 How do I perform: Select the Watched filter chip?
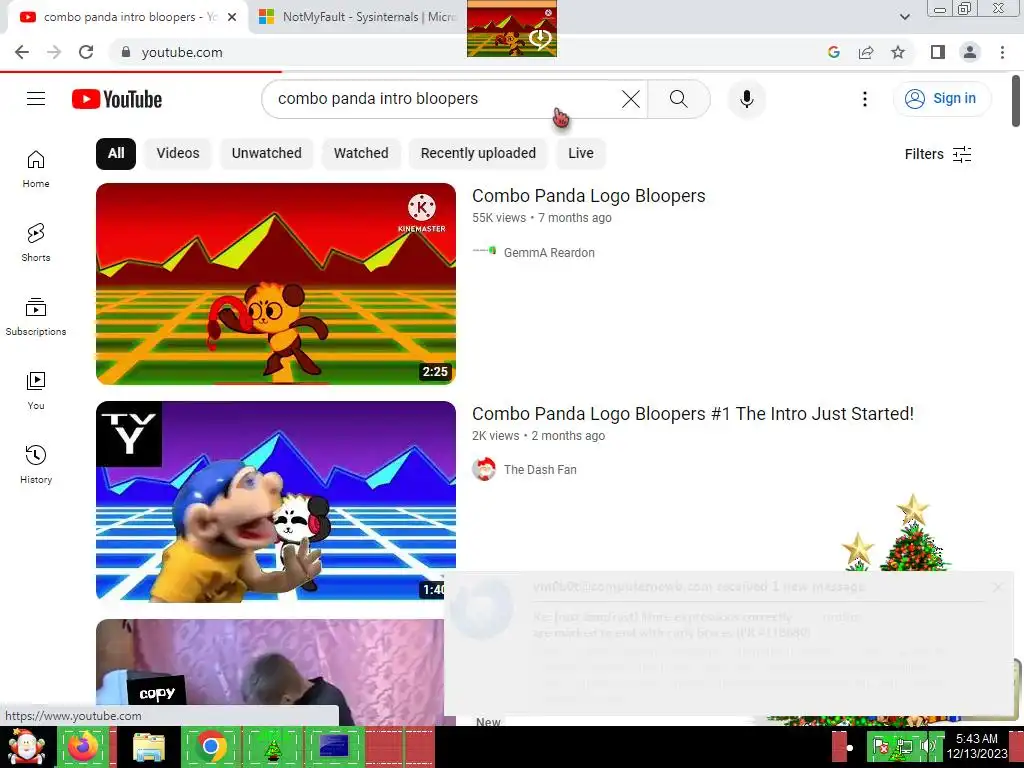coord(361,153)
